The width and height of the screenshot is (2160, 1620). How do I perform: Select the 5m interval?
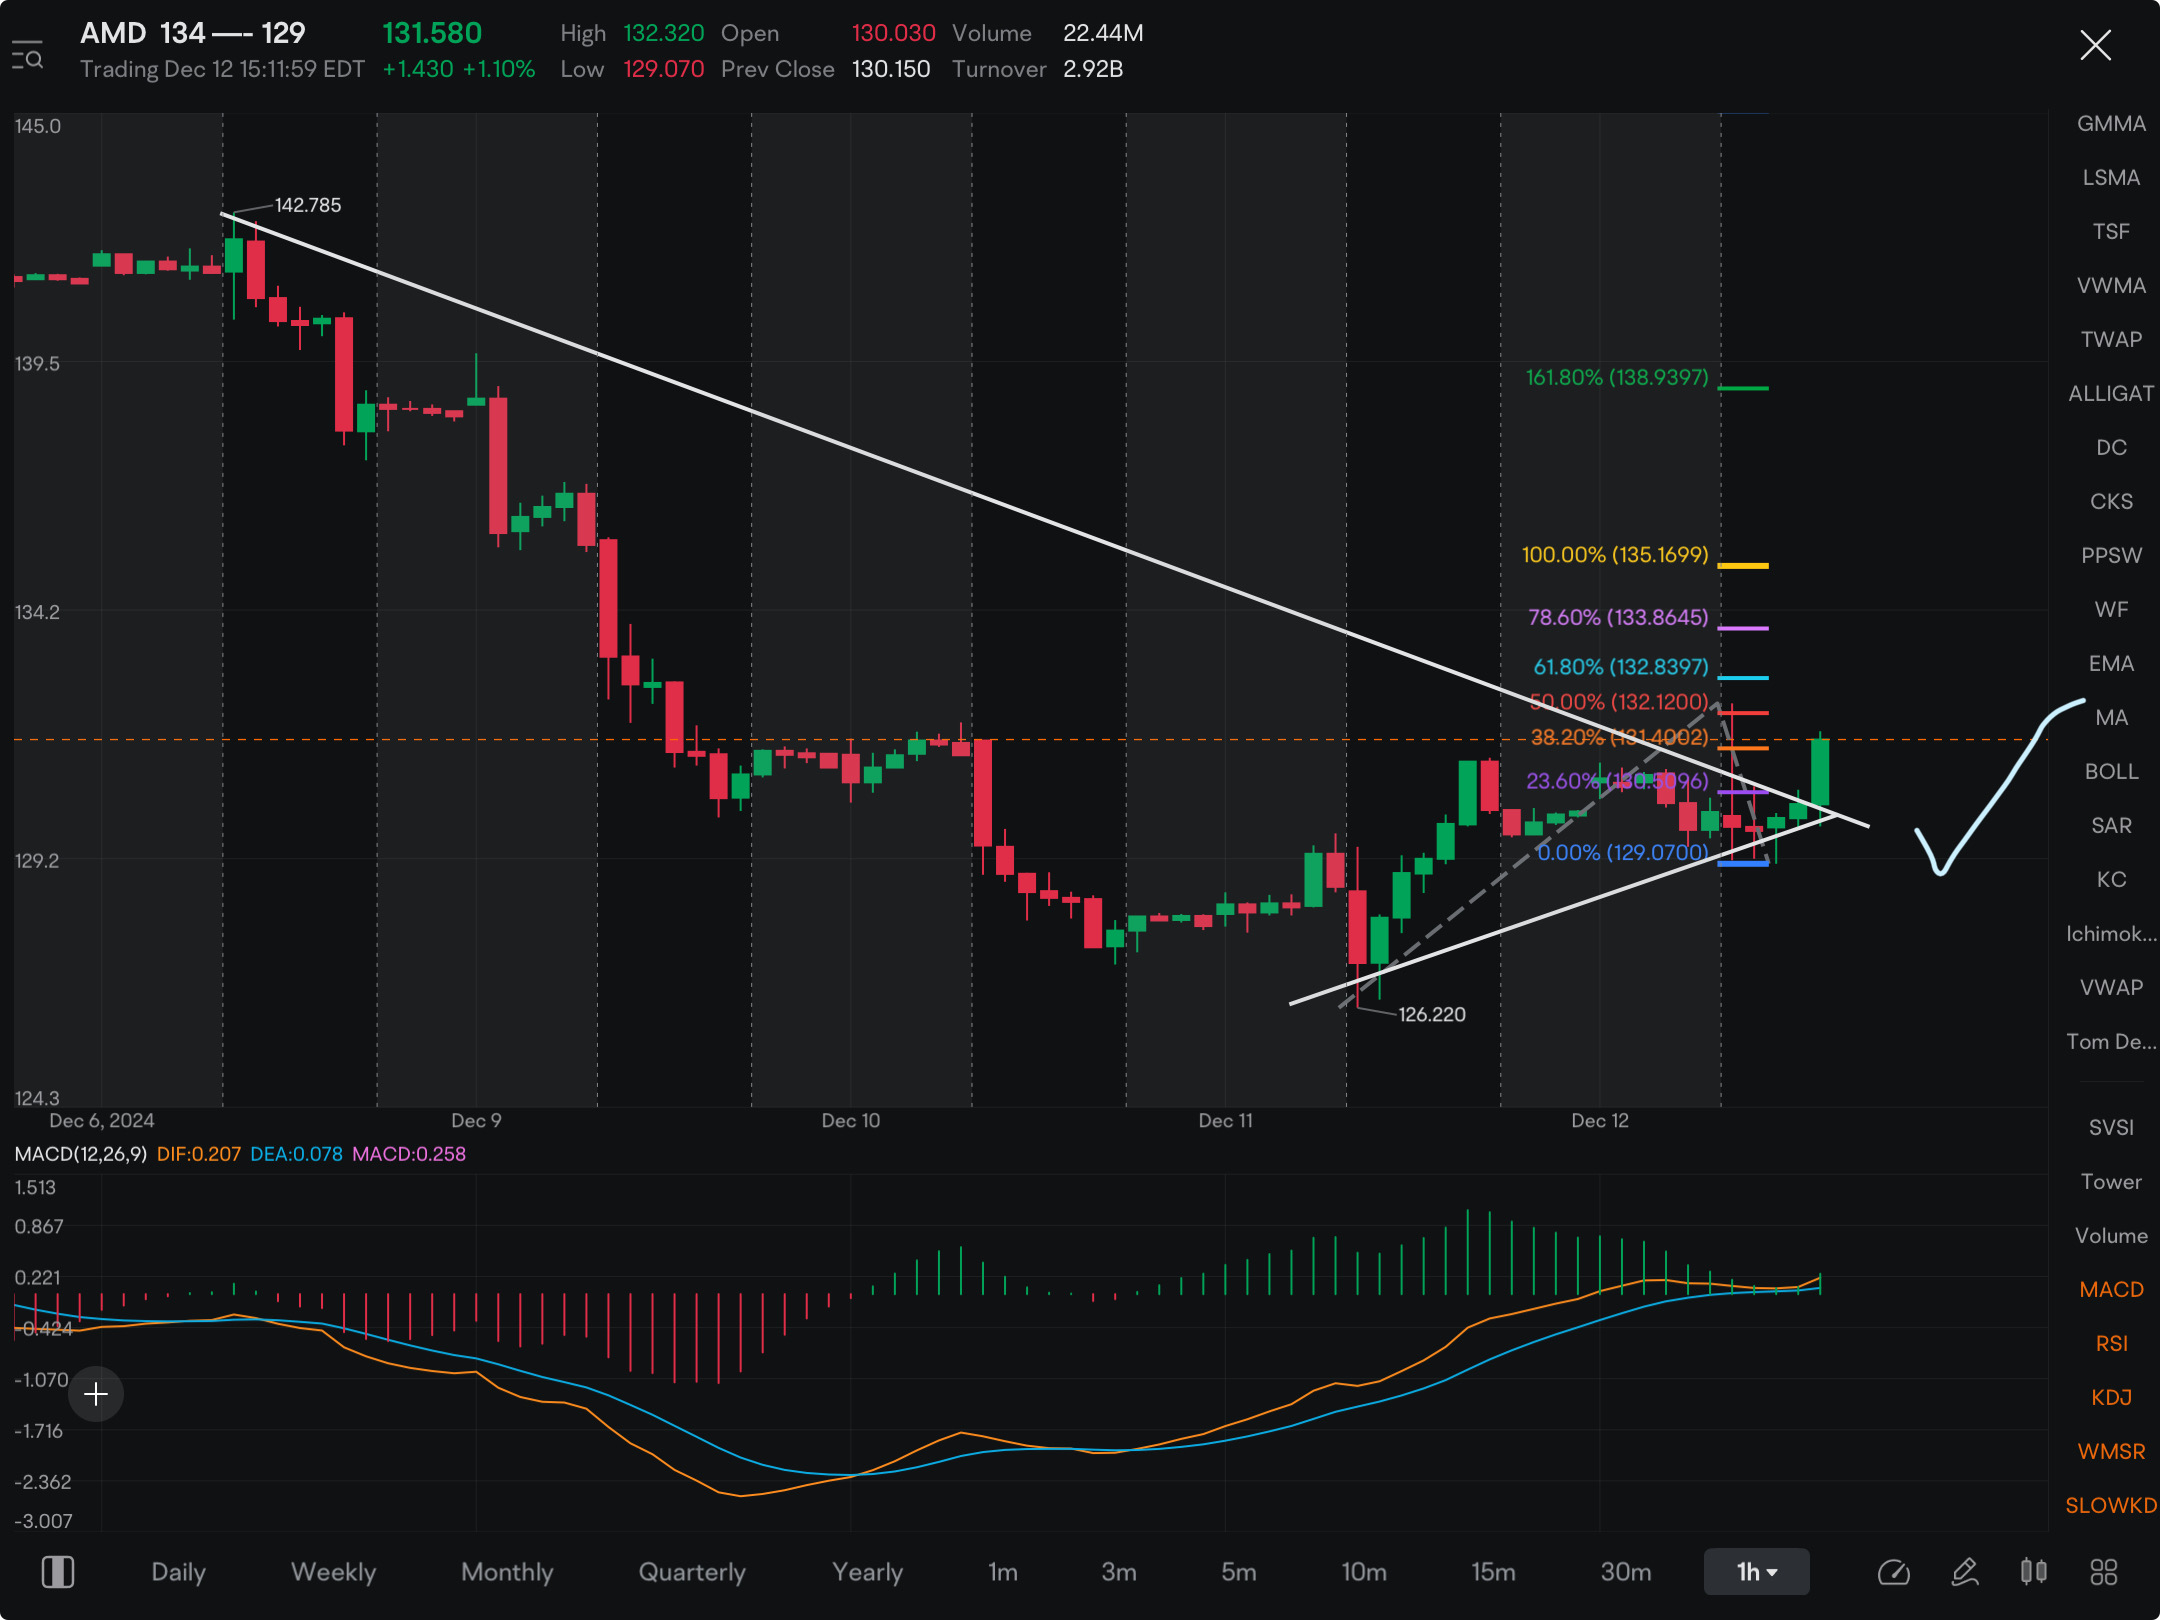coord(1238,1572)
